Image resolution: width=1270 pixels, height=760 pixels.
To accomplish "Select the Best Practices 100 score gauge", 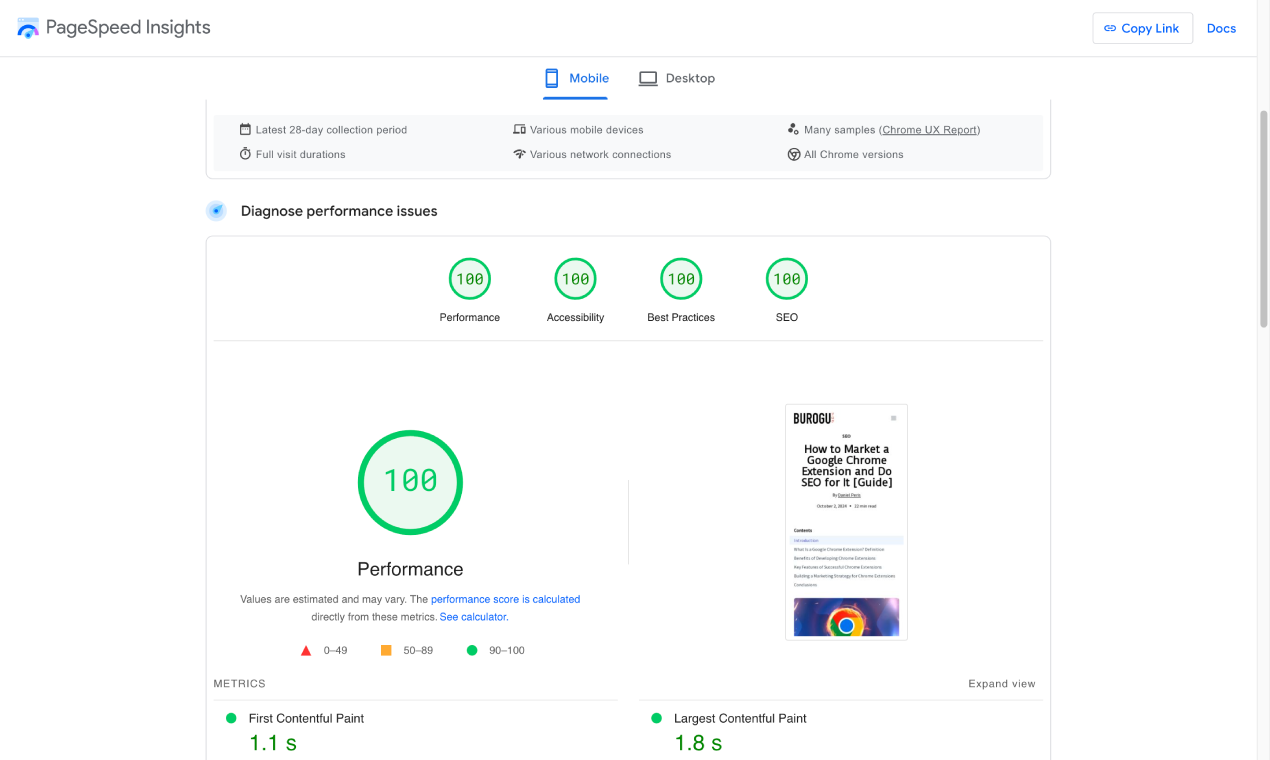I will [681, 279].
